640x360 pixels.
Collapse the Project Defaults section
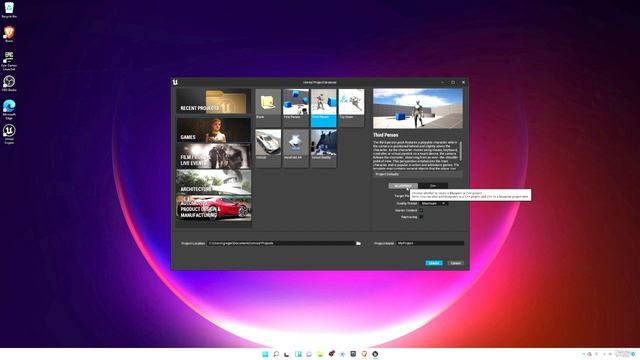[418, 174]
